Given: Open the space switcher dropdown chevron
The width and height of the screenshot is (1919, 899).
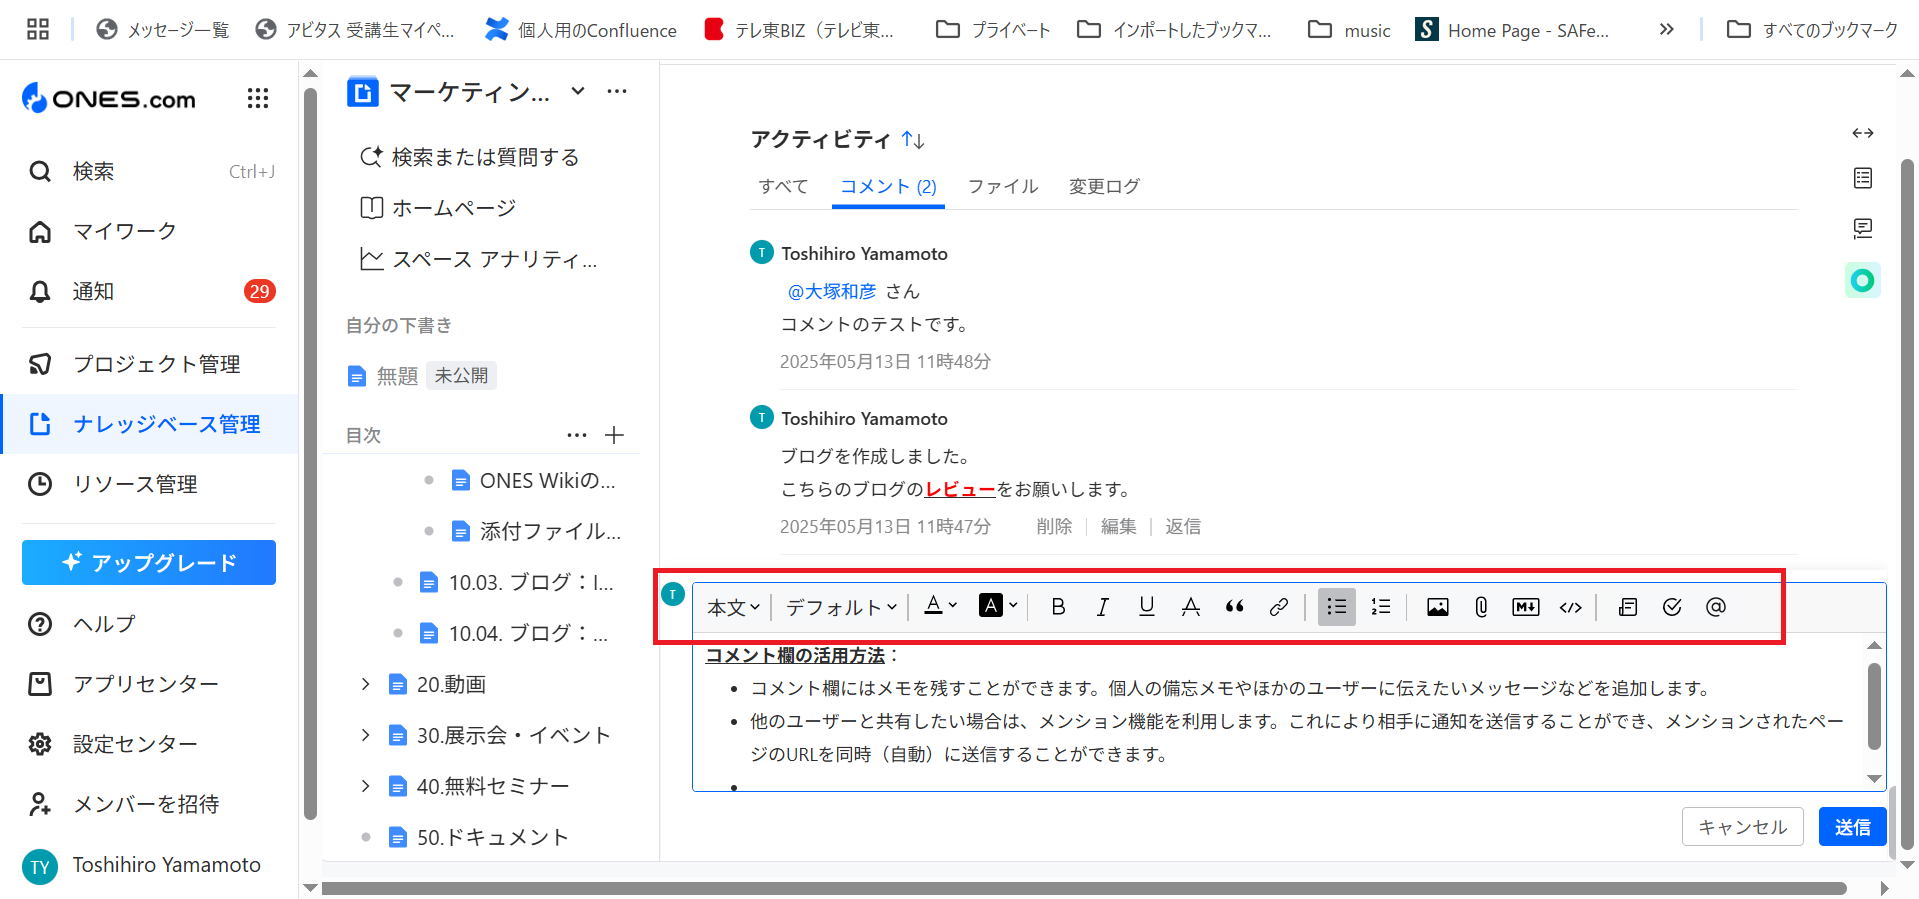Looking at the screenshot, I should [577, 91].
